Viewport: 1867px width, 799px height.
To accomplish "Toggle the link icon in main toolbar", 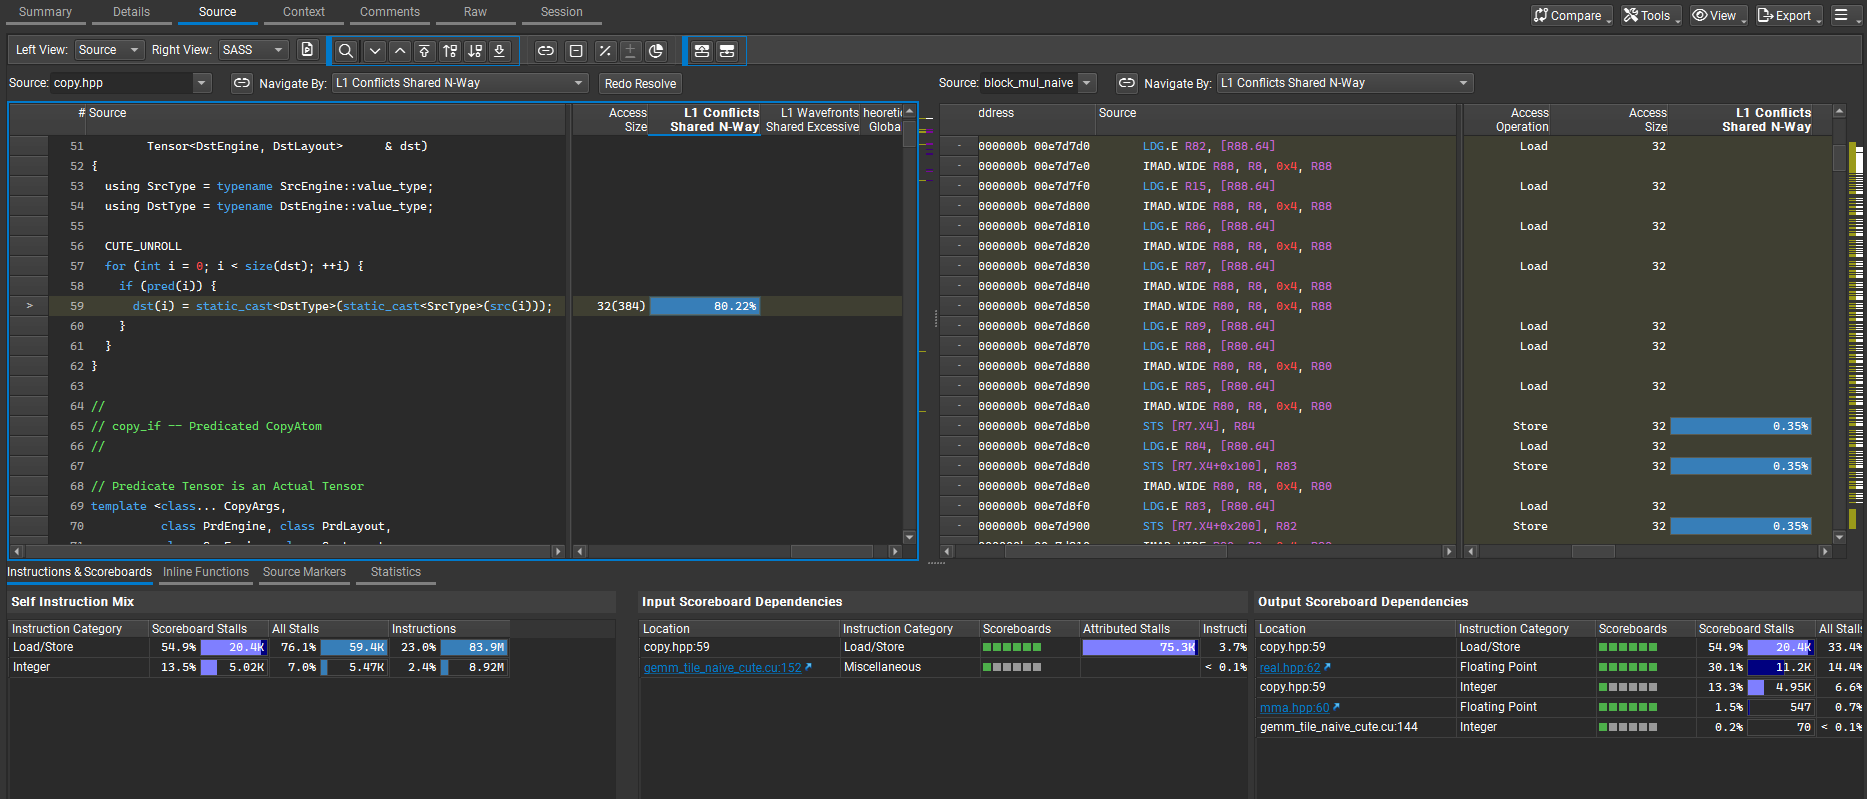I will point(546,51).
